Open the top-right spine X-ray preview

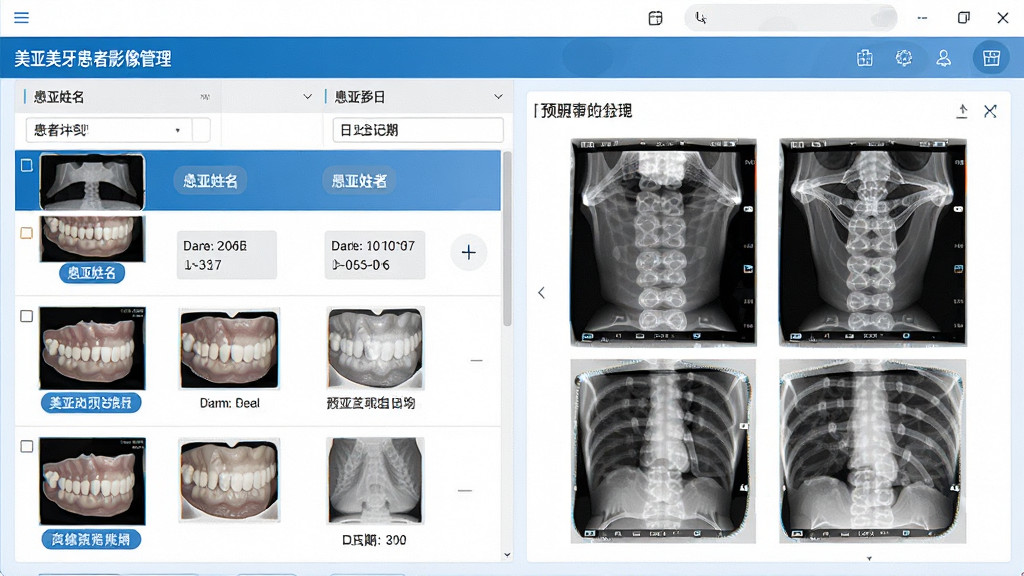tap(872, 242)
